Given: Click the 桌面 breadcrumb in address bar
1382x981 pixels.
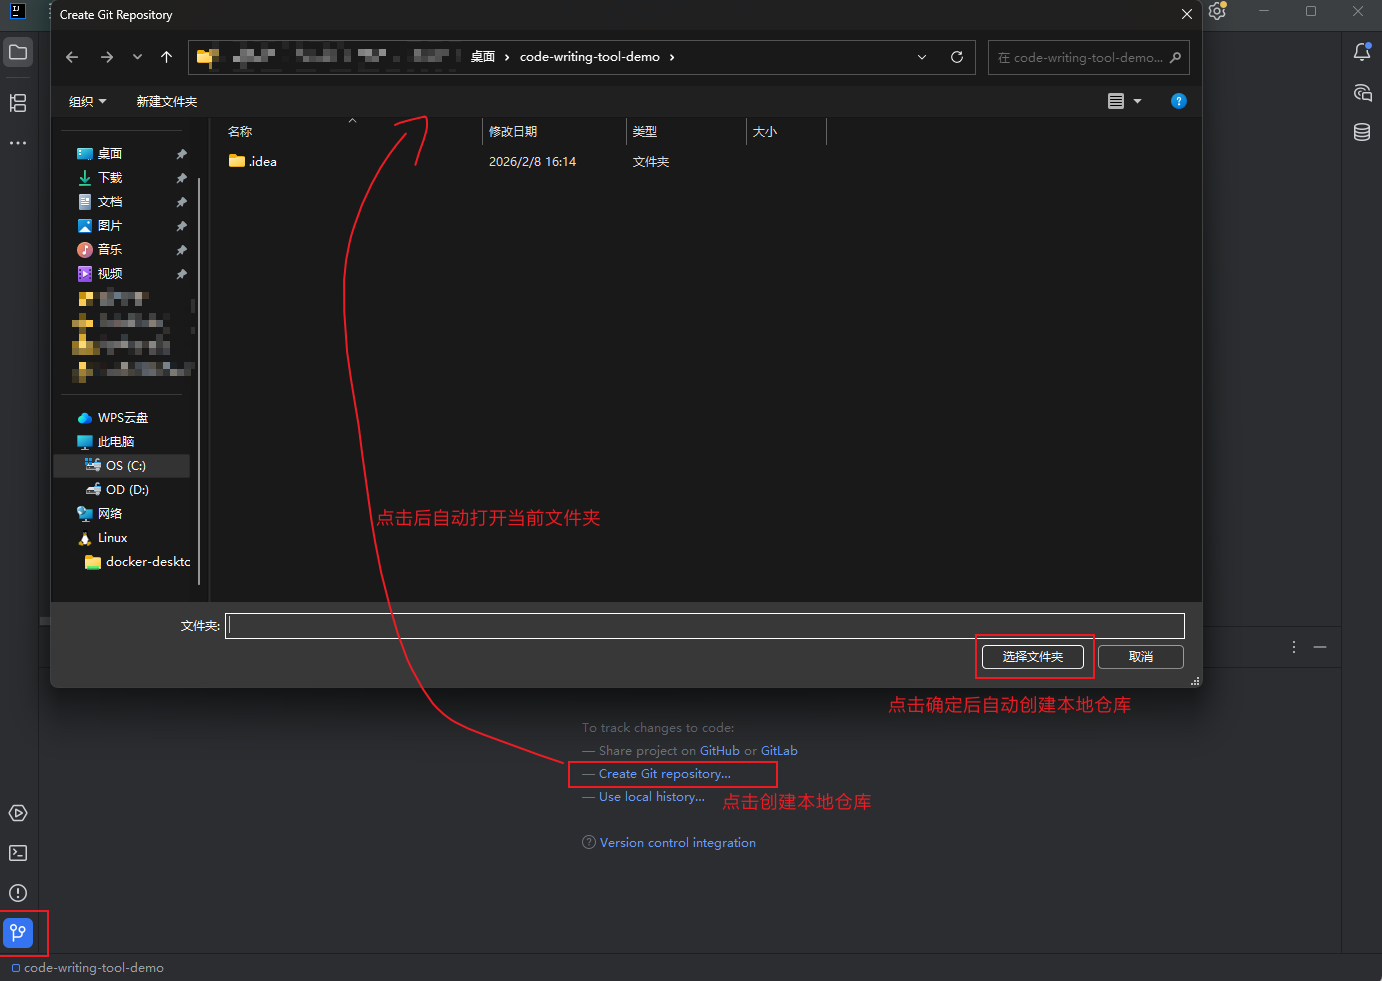Looking at the screenshot, I should (x=483, y=57).
